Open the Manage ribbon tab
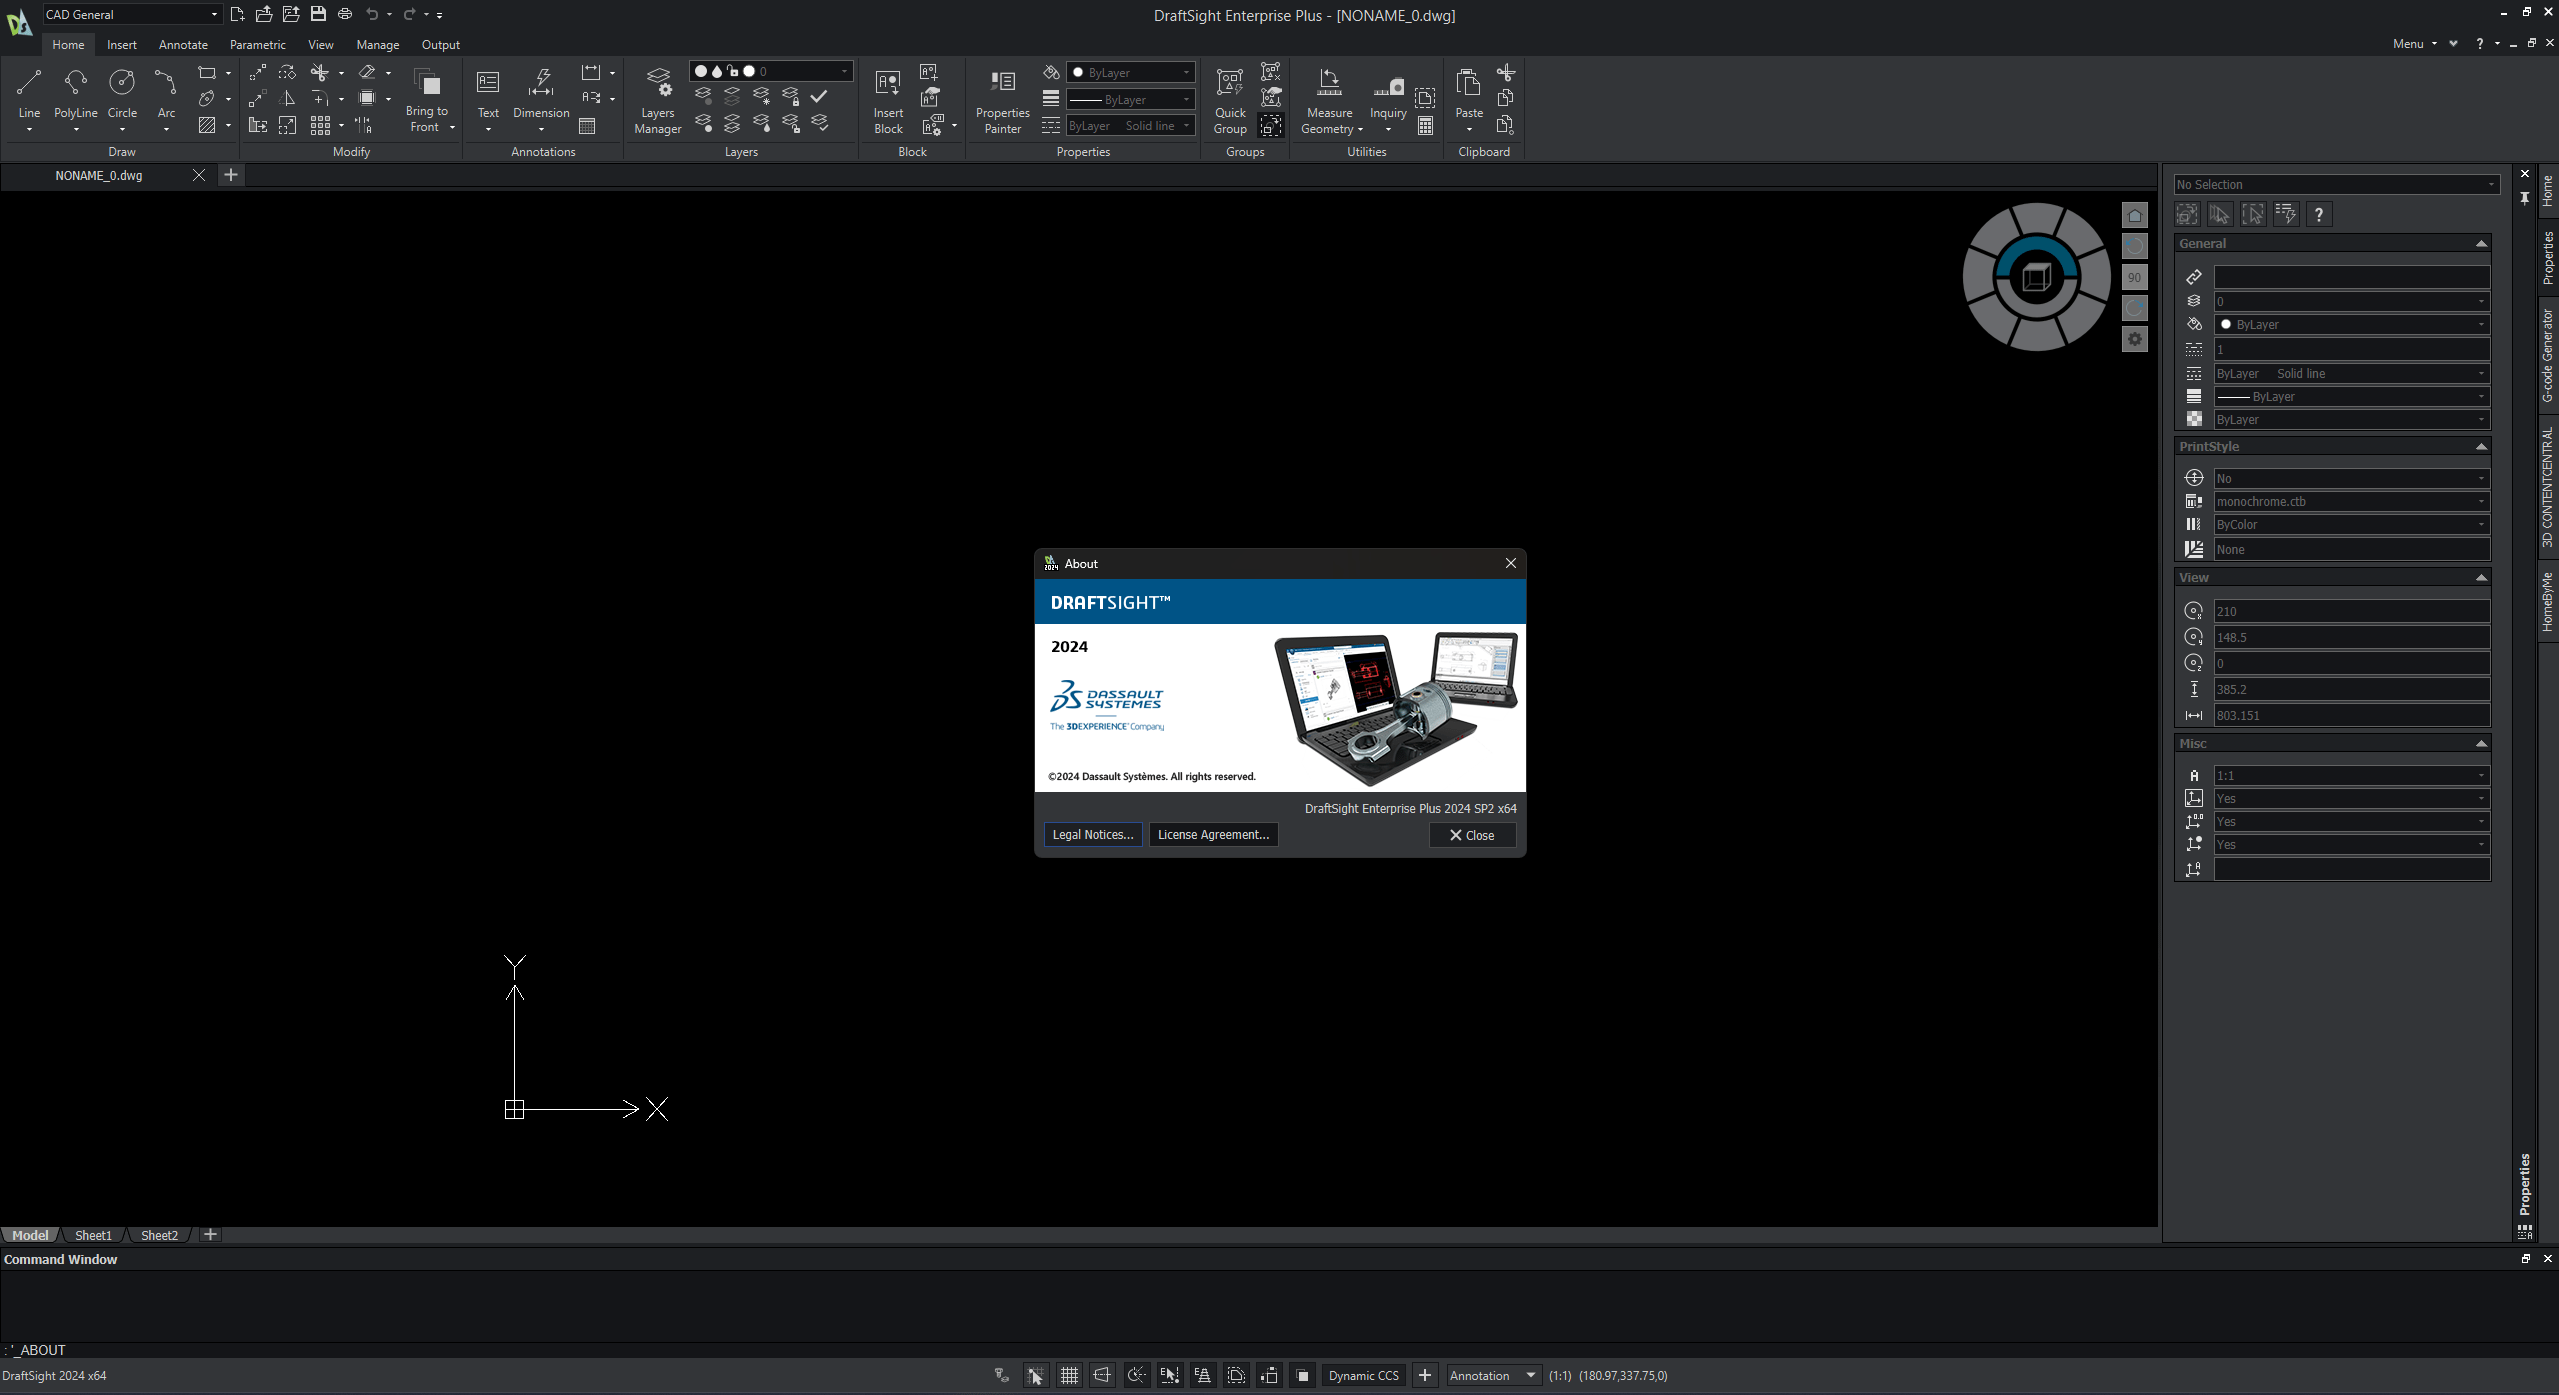The width and height of the screenshot is (2559, 1395). 377,45
